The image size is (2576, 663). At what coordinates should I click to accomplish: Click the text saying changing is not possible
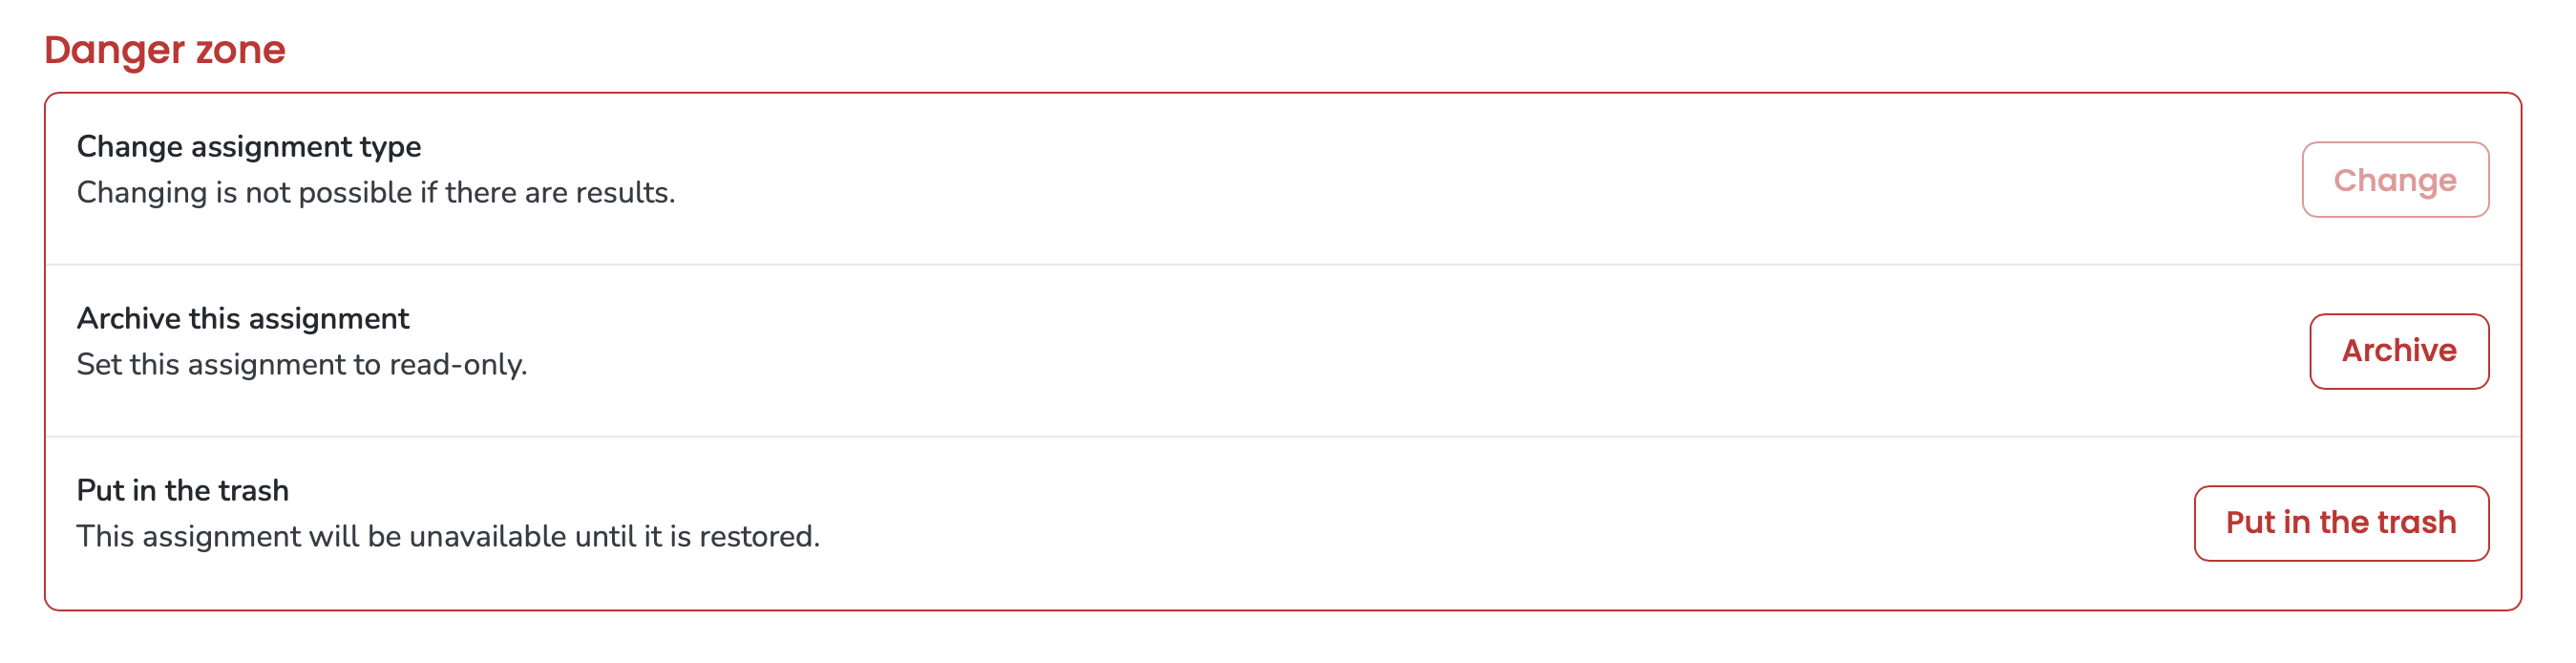376,193
